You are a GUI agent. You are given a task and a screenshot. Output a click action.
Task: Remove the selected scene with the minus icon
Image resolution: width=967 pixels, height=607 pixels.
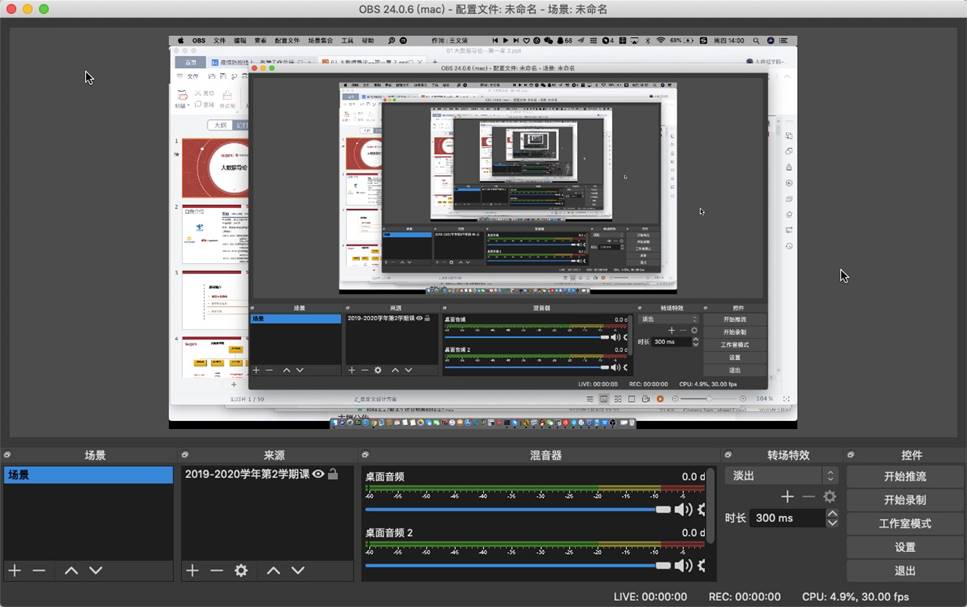click(x=39, y=570)
